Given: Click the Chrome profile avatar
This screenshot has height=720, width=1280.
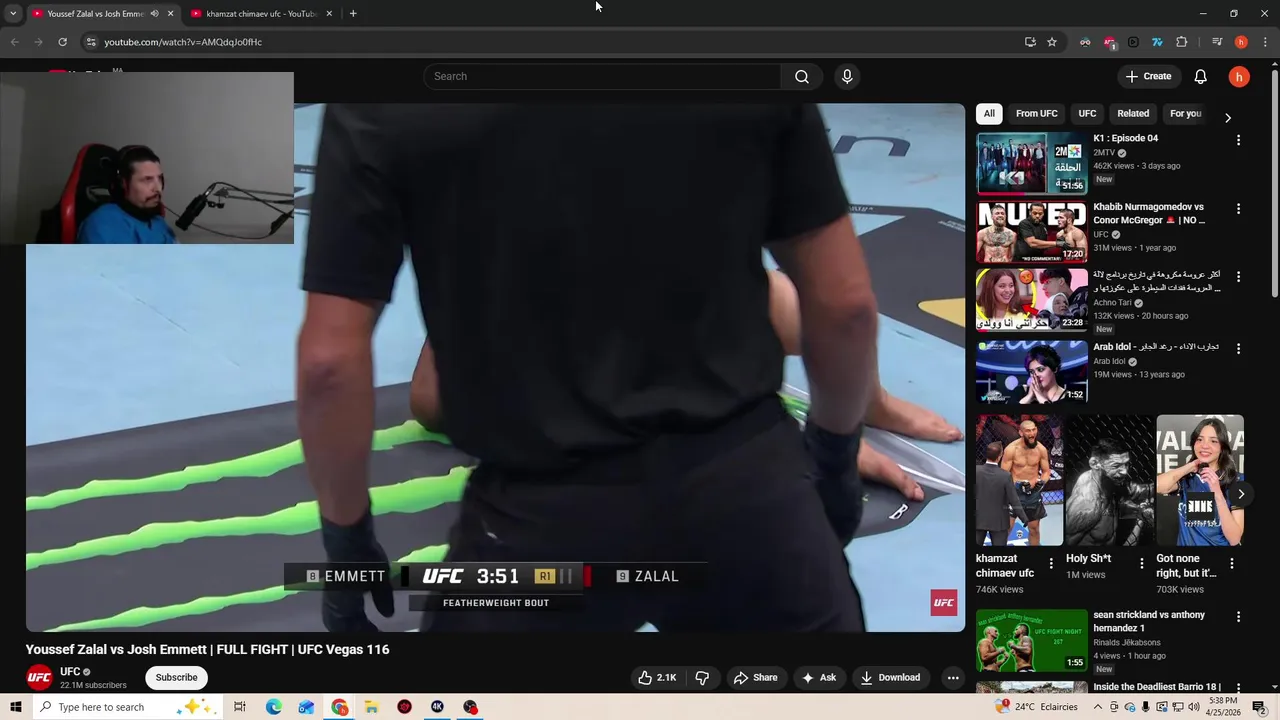Looking at the screenshot, I should pyautogui.click(x=1241, y=42).
